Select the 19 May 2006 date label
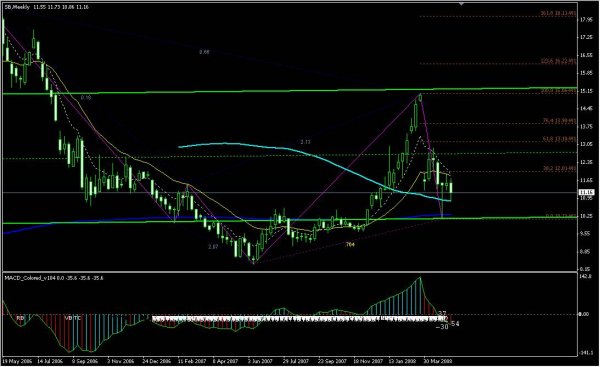 click(17, 361)
